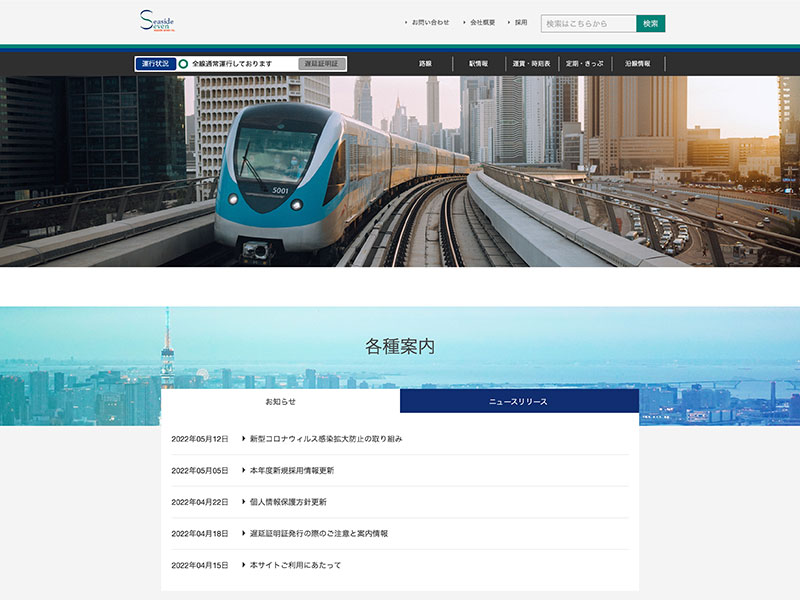Viewport: 800px width, 600px height.
Task: Click the arrow beside the 遅延証明証発行 notice
Action: coord(243,534)
